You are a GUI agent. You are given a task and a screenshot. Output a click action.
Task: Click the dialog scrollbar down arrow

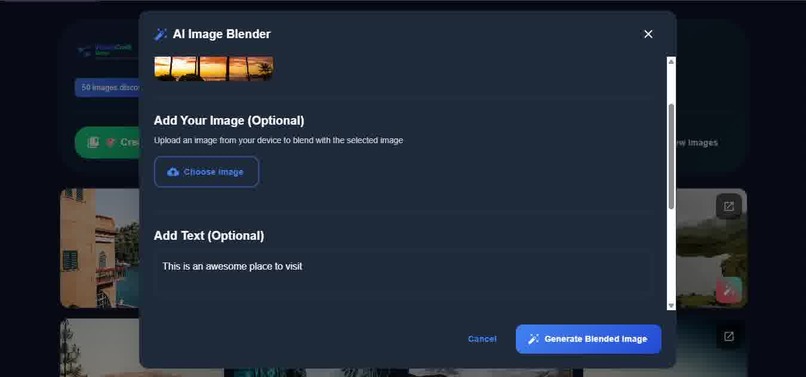click(x=671, y=306)
